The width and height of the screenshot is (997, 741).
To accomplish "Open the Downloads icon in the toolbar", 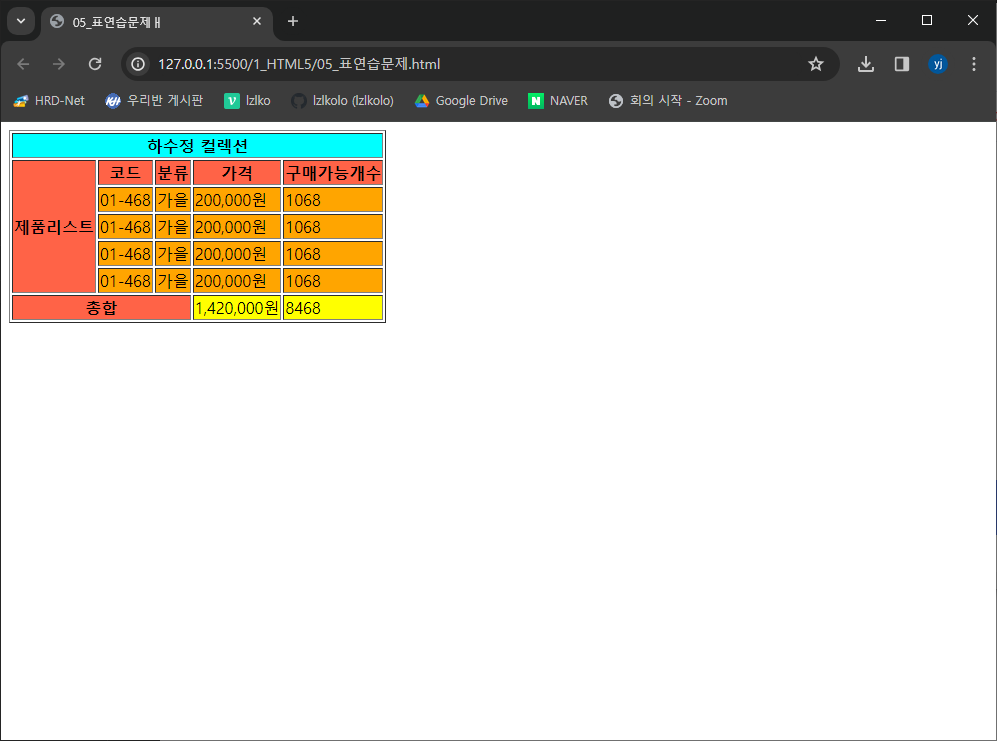I will [866, 63].
